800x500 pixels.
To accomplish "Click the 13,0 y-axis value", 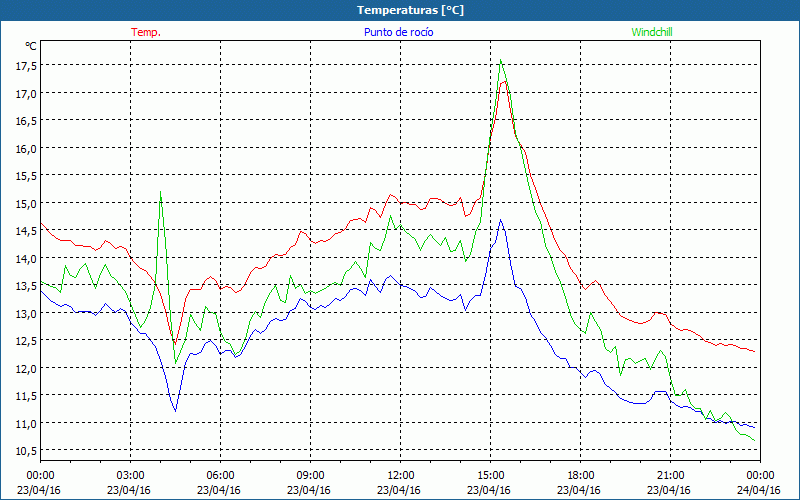I will (x=27, y=313).
